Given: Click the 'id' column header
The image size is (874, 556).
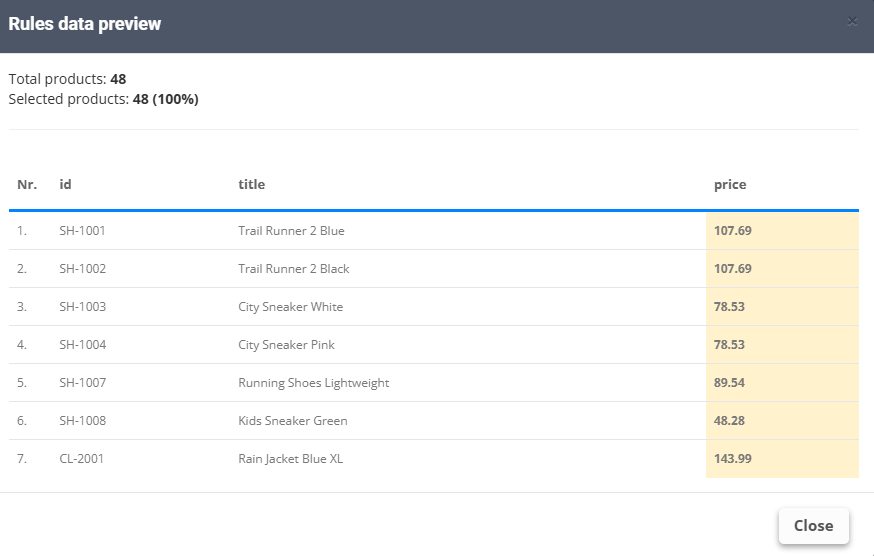Looking at the screenshot, I should pos(65,185).
